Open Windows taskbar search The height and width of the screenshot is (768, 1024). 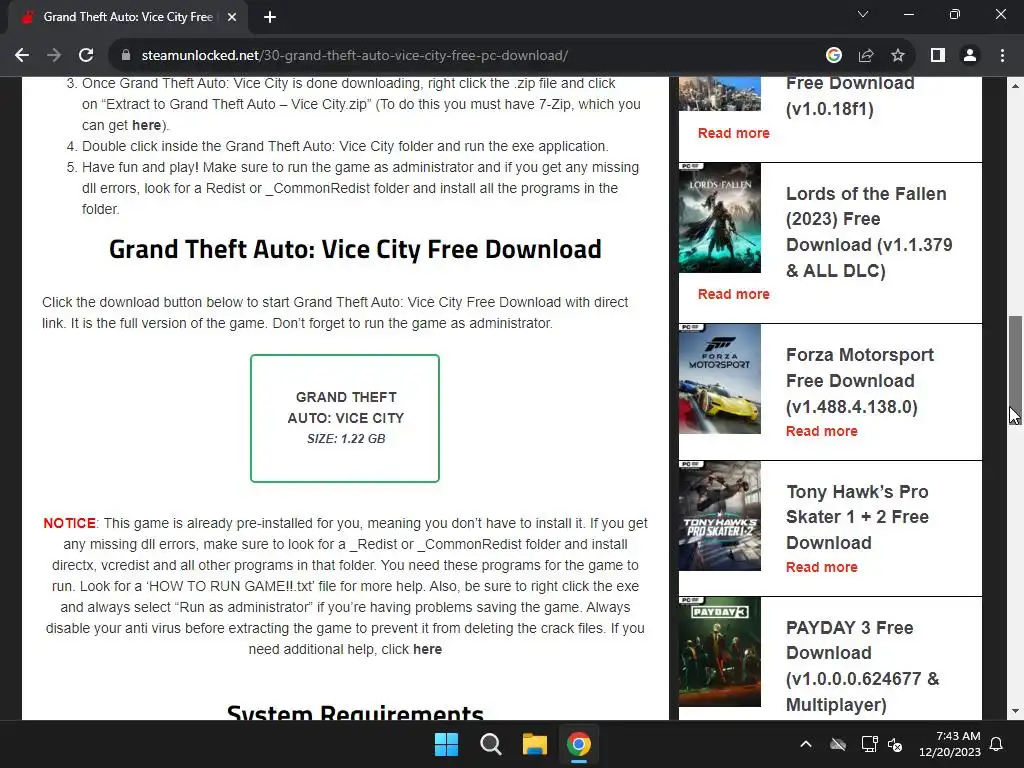click(490, 744)
